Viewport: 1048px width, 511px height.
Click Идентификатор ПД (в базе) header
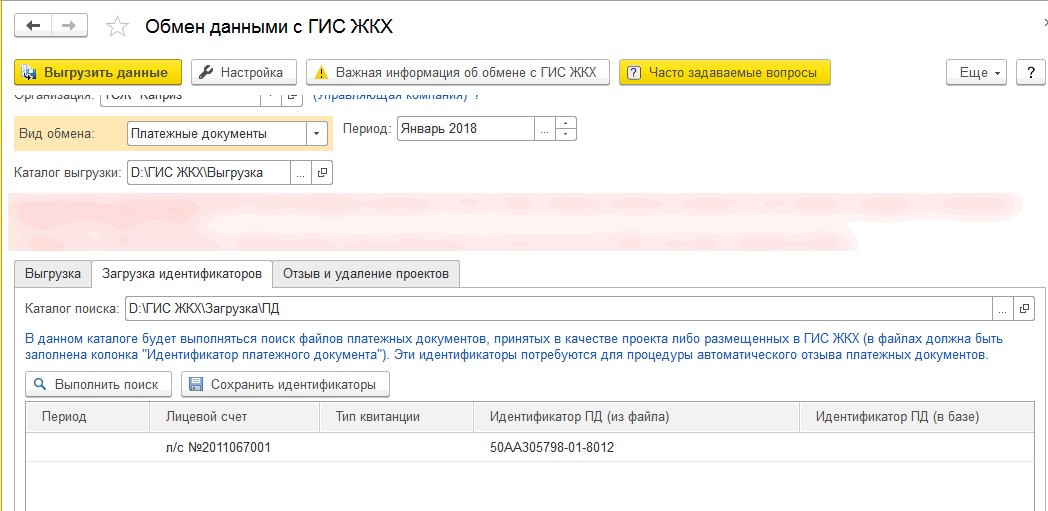(918, 417)
